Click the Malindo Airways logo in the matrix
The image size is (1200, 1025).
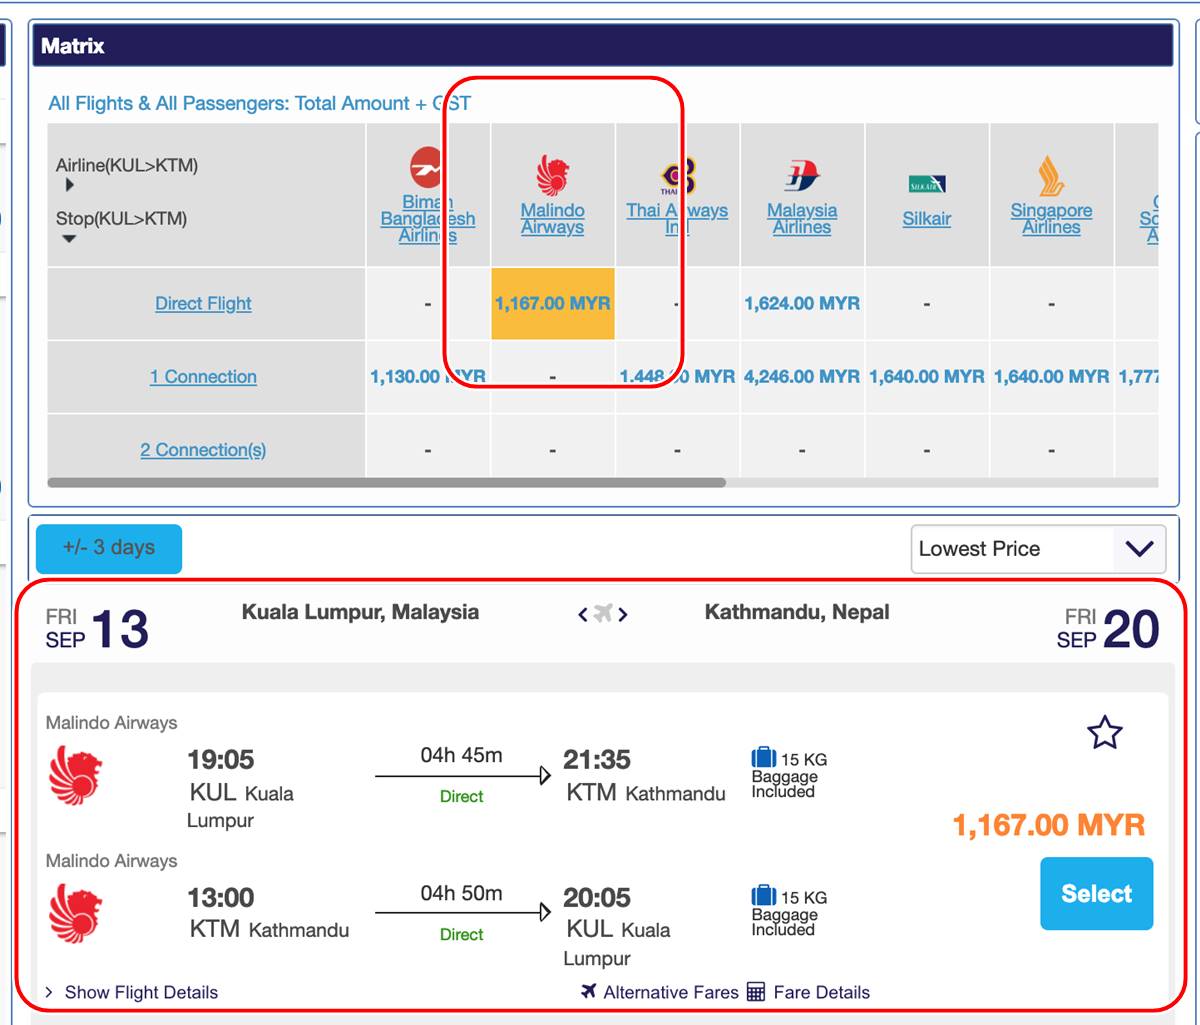point(552,175)
